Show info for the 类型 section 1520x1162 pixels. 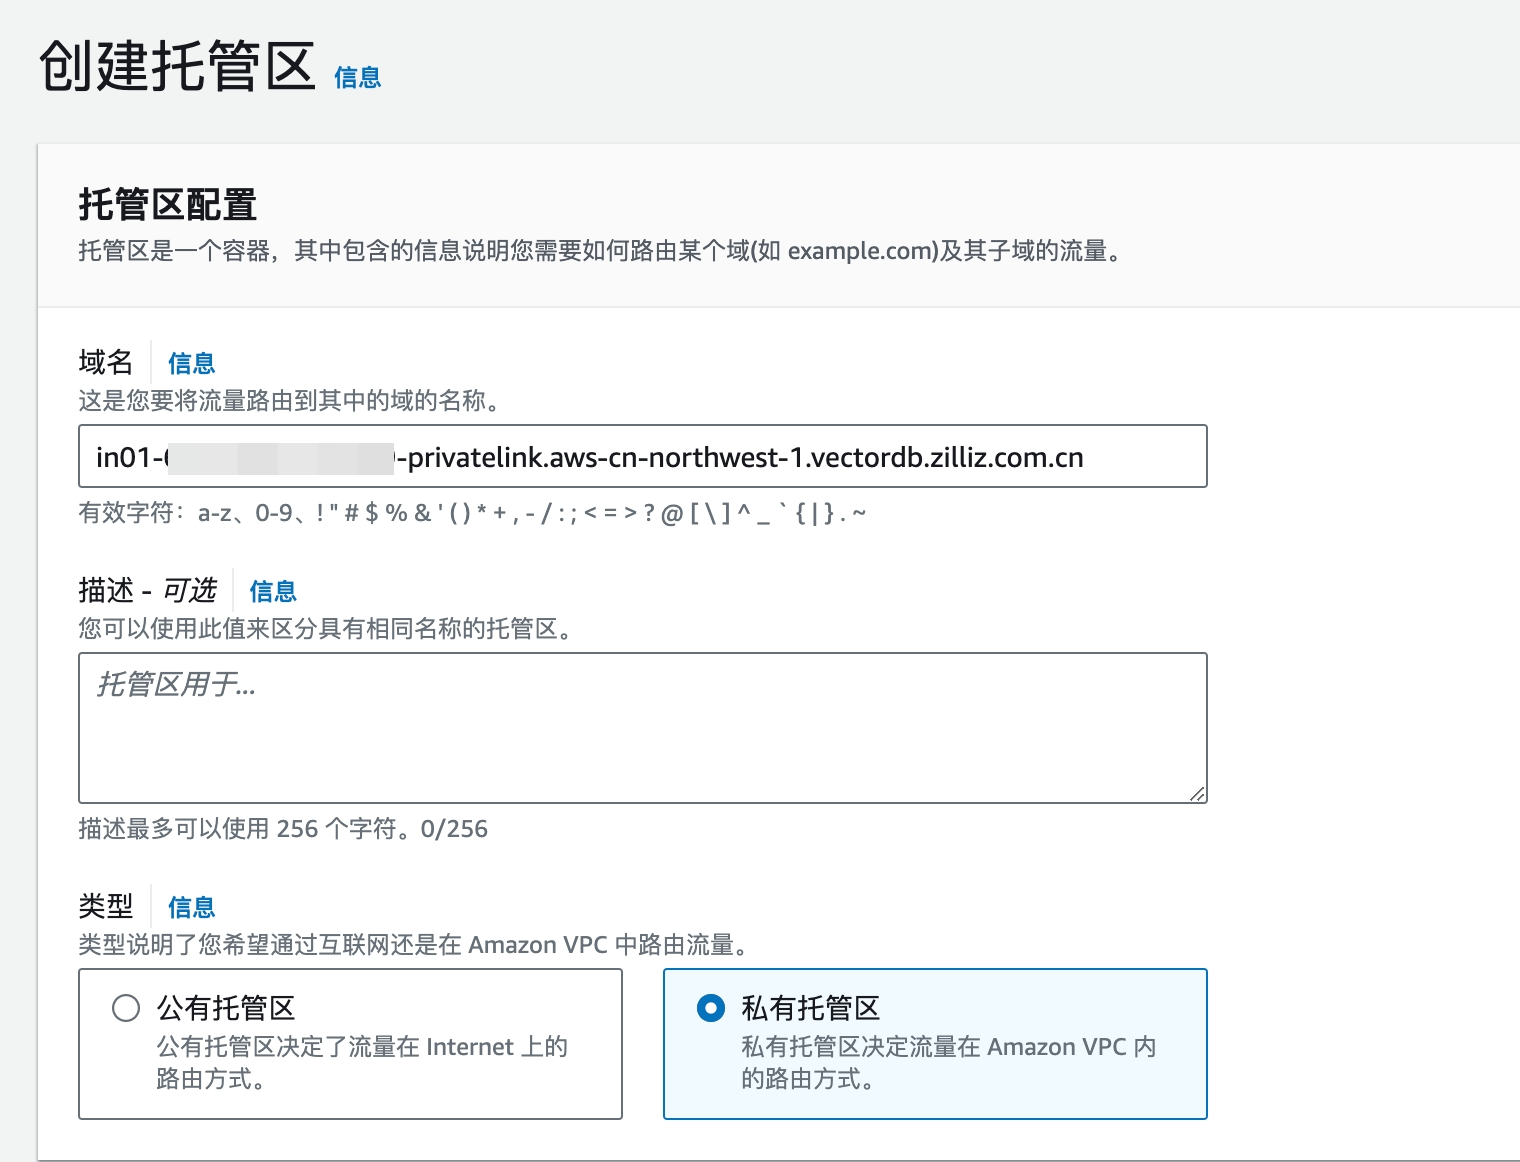pos(191,907)
